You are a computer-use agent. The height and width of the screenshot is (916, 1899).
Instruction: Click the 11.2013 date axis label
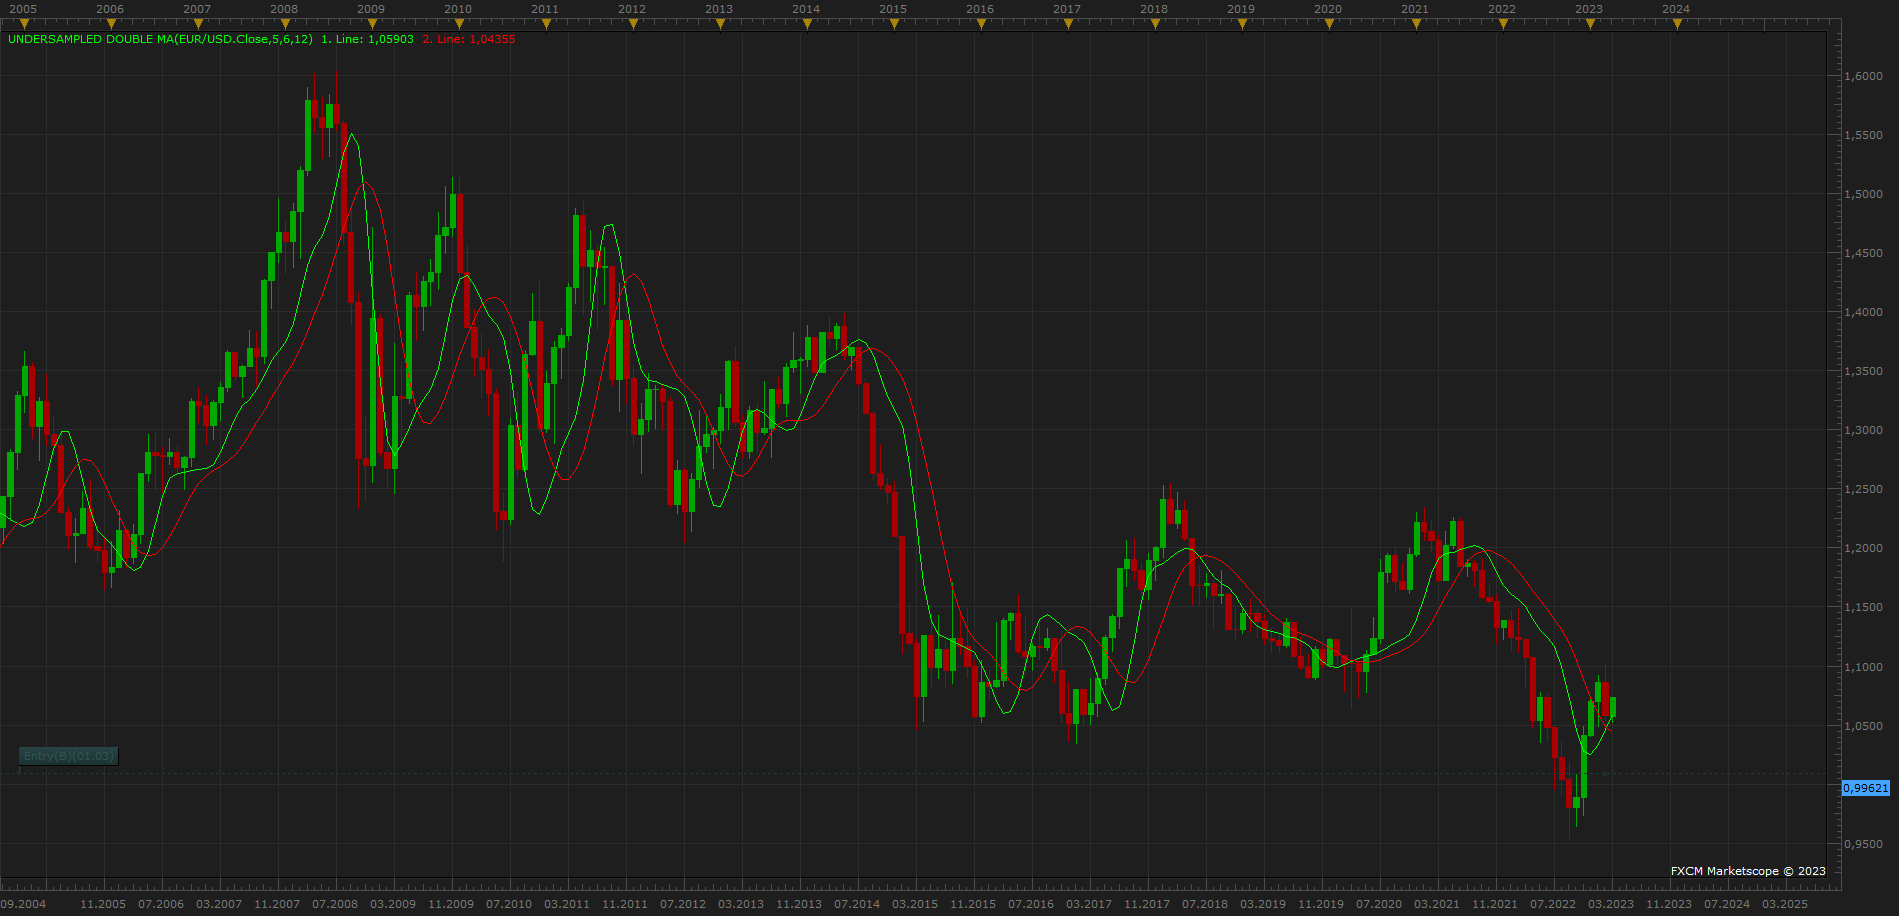click(x=799, y=904)
